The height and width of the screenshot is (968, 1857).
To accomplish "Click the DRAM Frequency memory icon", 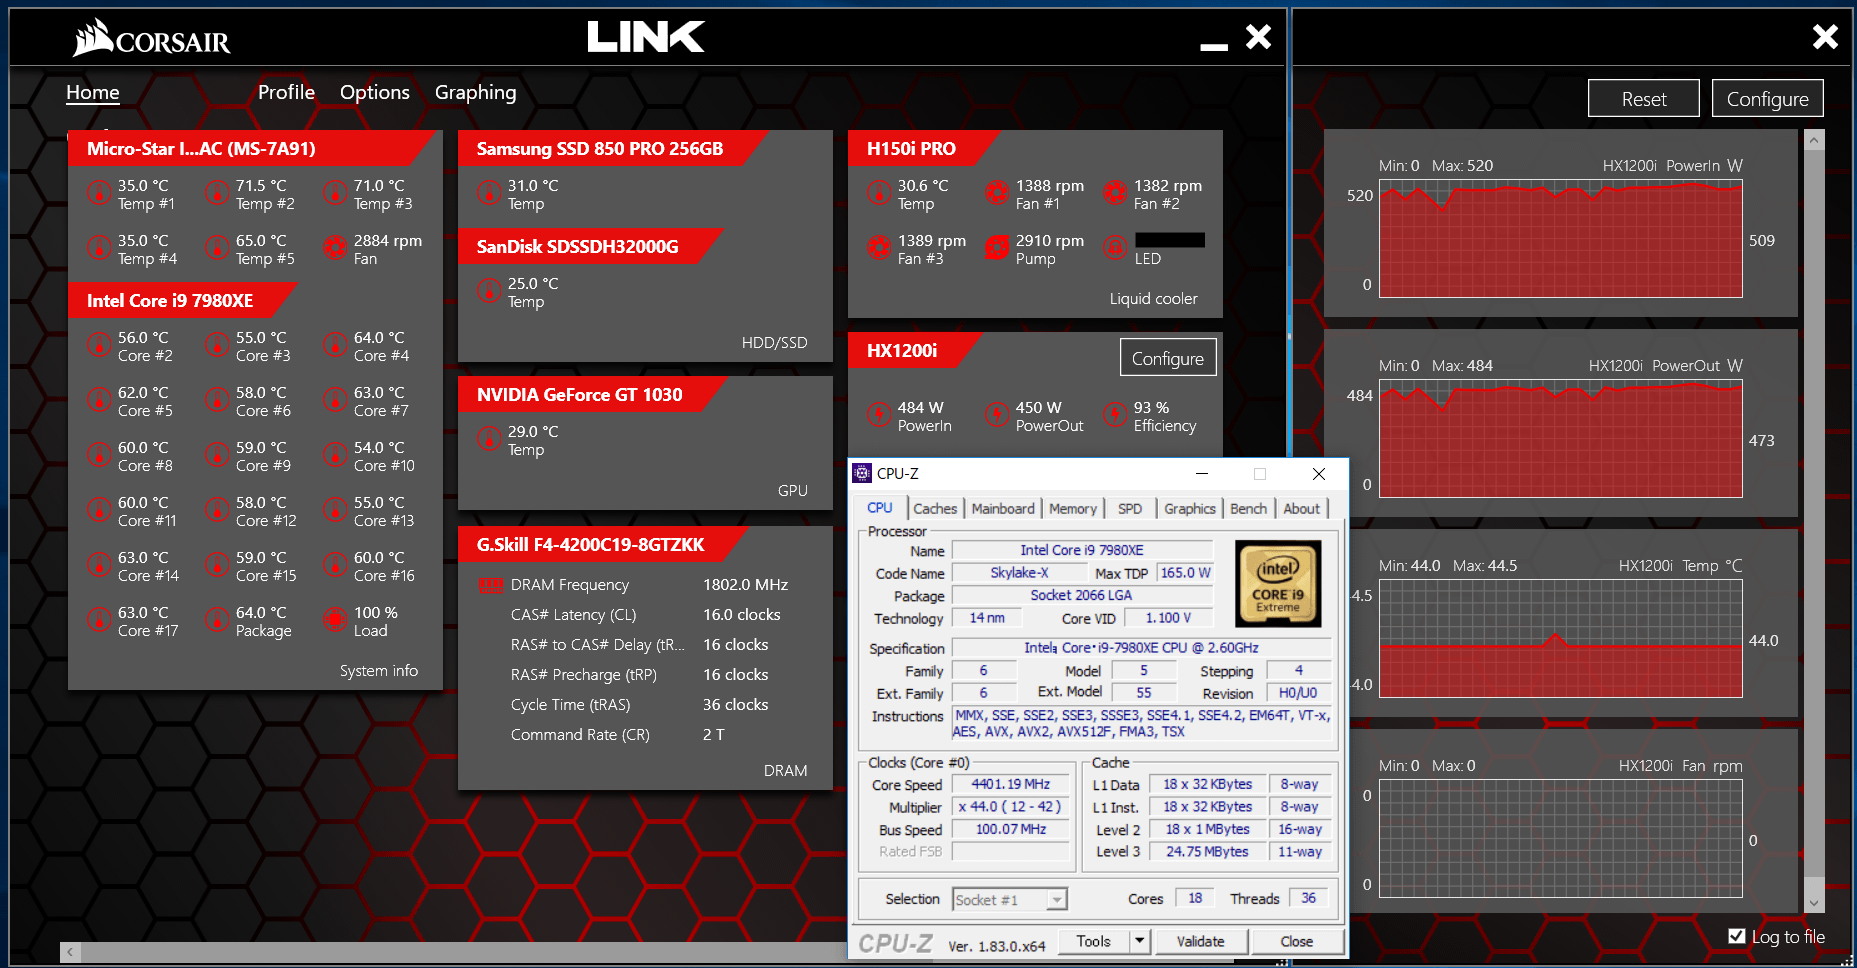I will [x=491, y=585].
